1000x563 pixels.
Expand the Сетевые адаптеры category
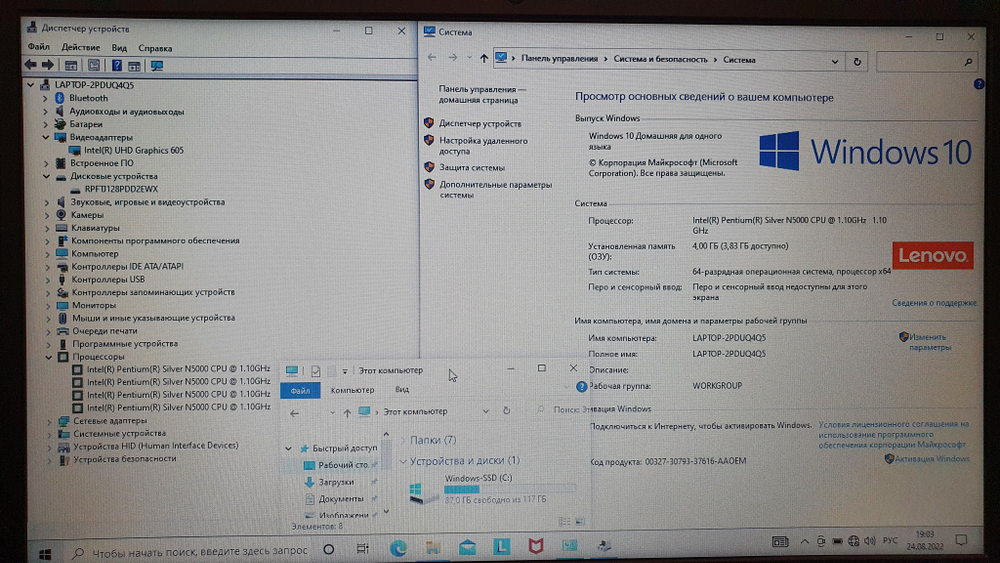(49, 421)
